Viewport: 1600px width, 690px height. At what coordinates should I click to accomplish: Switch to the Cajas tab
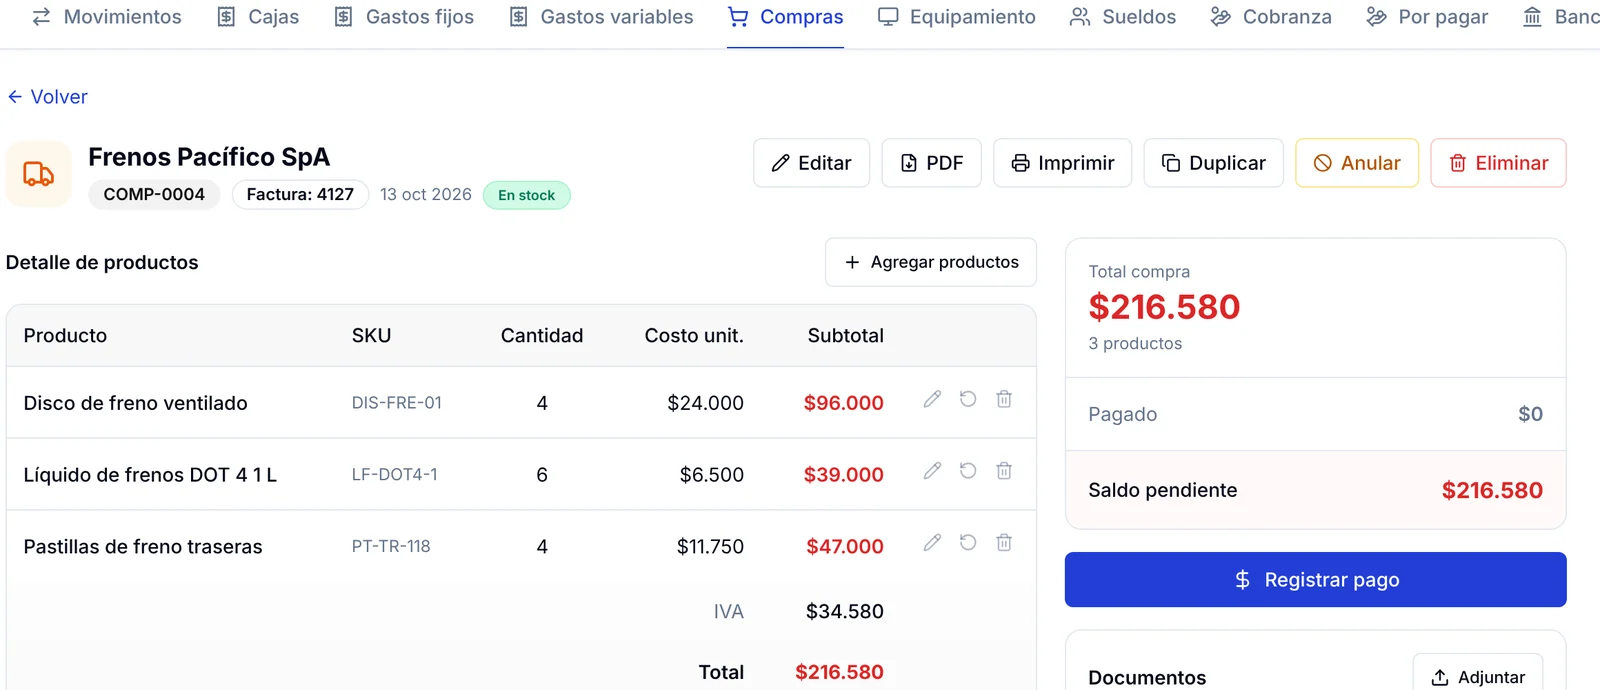[x=258, y=17]
